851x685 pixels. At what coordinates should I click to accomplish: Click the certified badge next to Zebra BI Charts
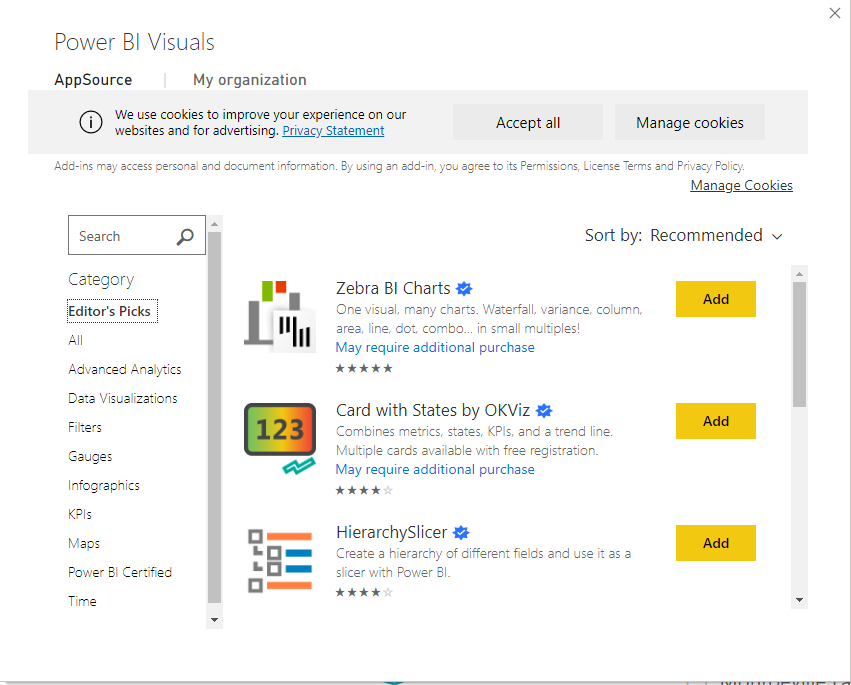pos(464,288)
